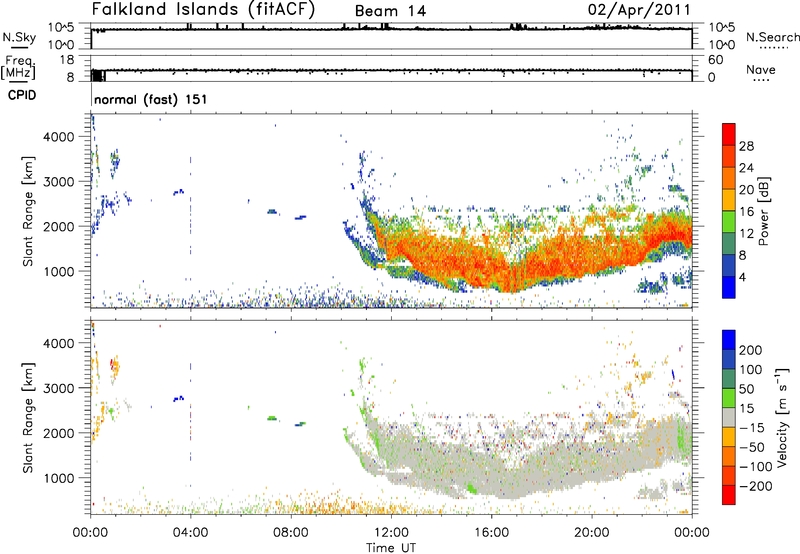Click the '-50' label on Velocity colorbar
This screenshot has height=554, width=800.
point(752,447)
